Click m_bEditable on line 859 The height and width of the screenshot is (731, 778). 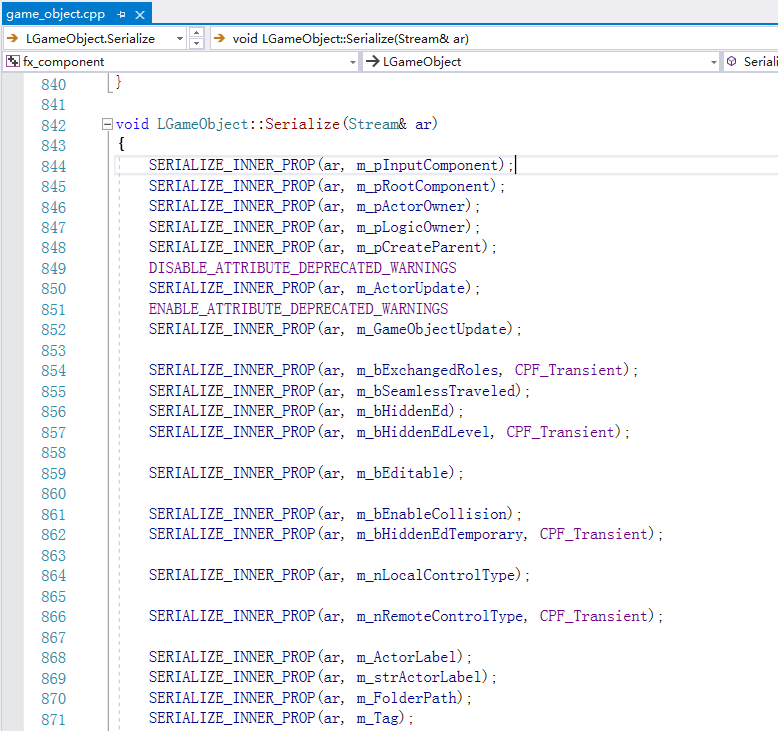pyautogui.click(x=402, y=473)
